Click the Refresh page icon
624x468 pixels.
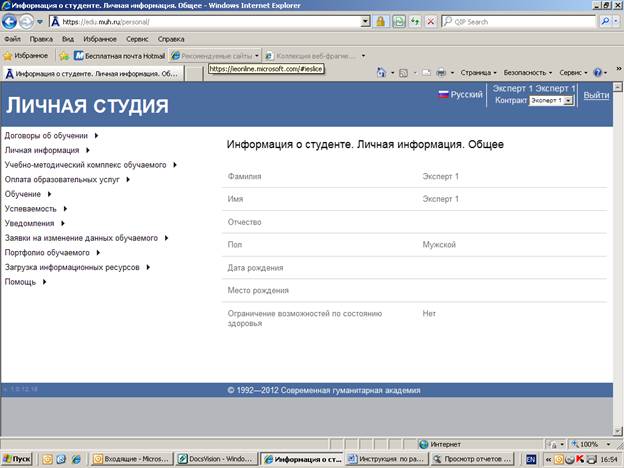click(415, 21)
